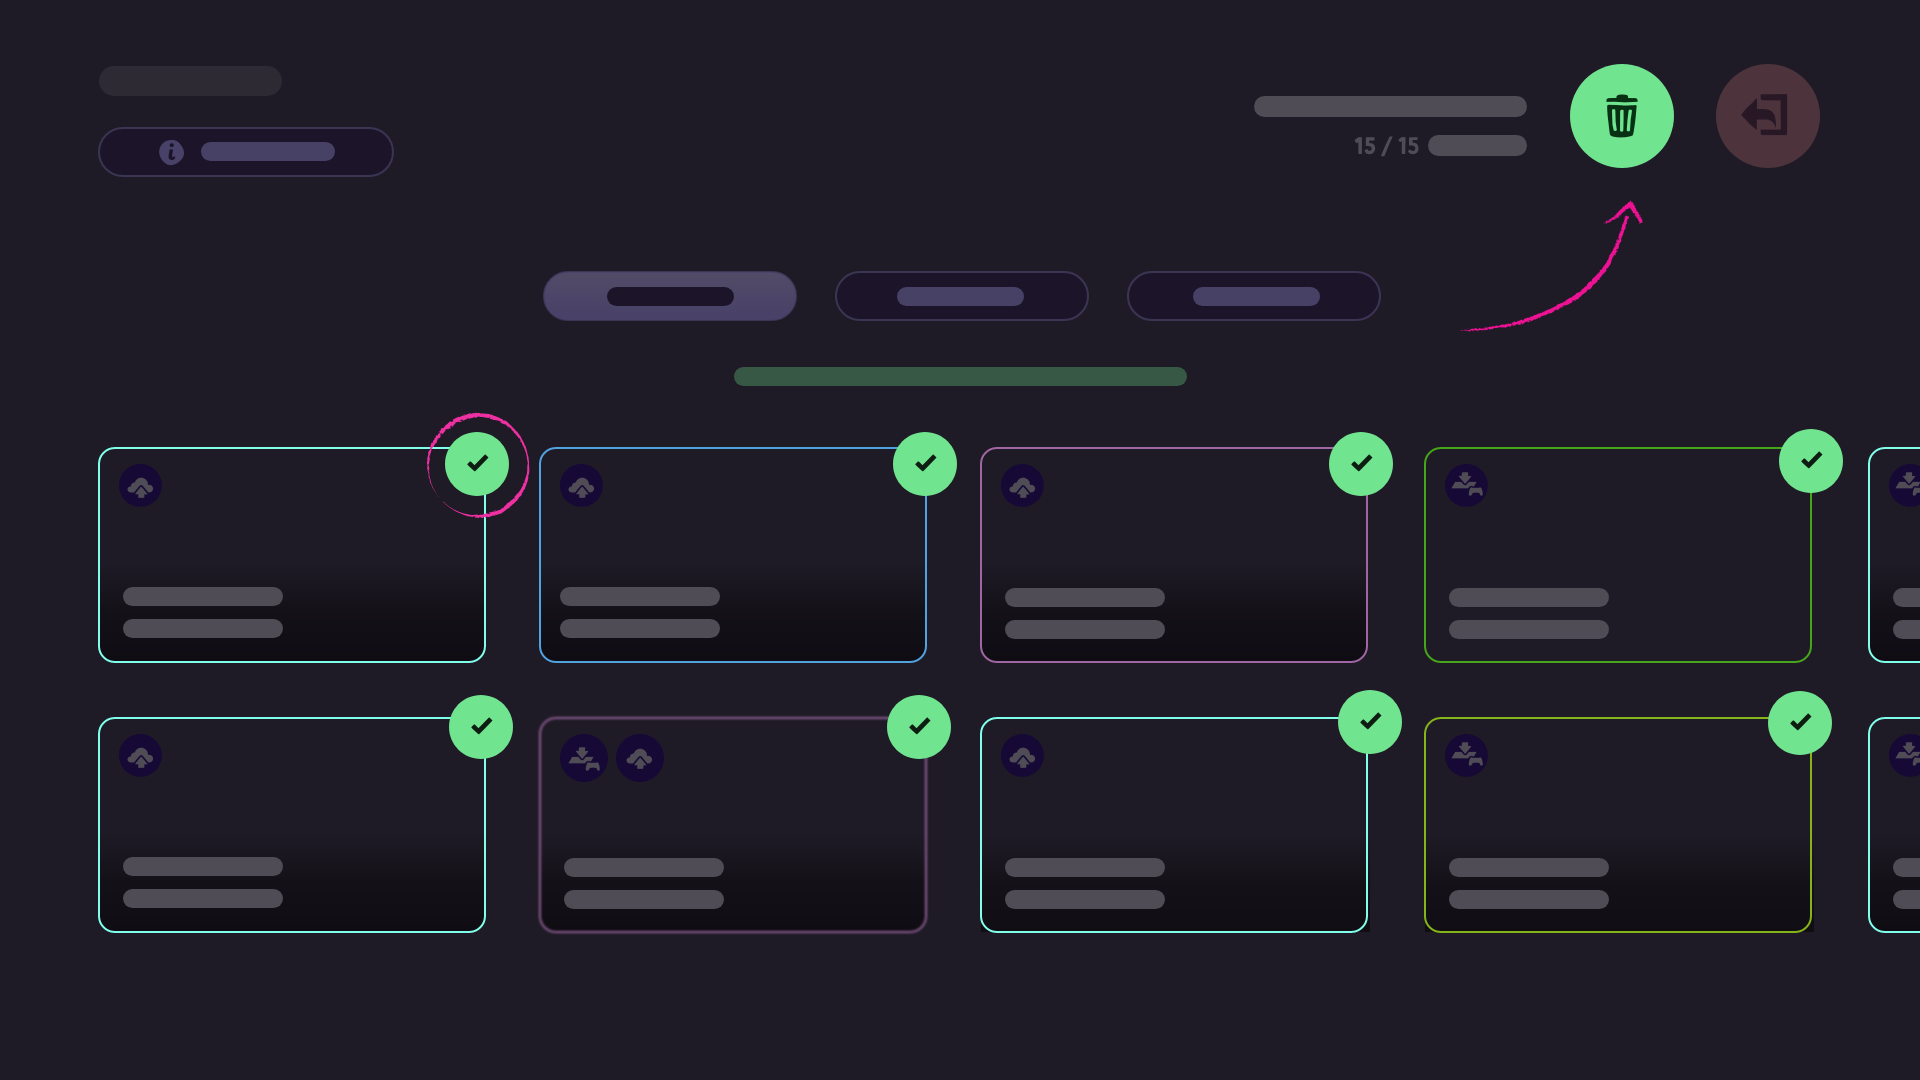Click cloud upload icon on two-icon purple card
1920x1080 pixels.
[x=640, y=758]
